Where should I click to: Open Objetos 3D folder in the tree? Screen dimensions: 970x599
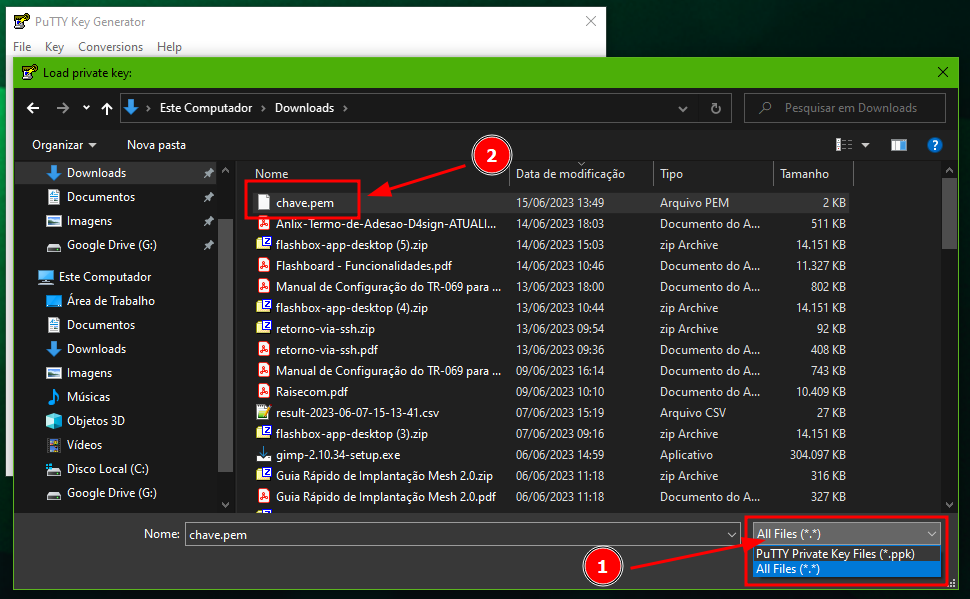[95, 421]
